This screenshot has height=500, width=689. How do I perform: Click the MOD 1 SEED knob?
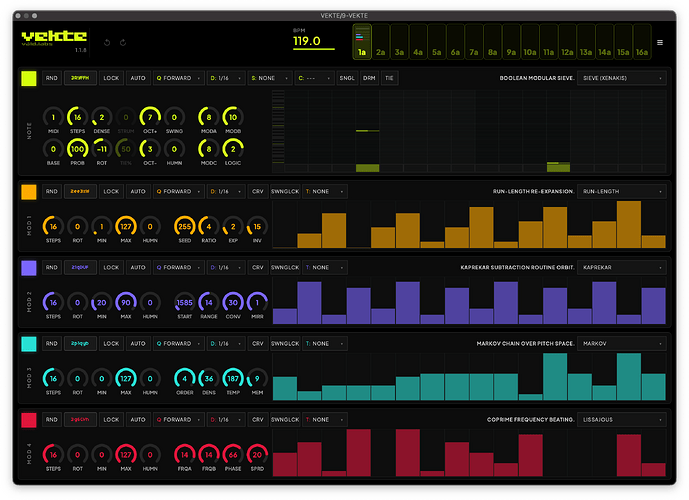click(x=185, y=227)
